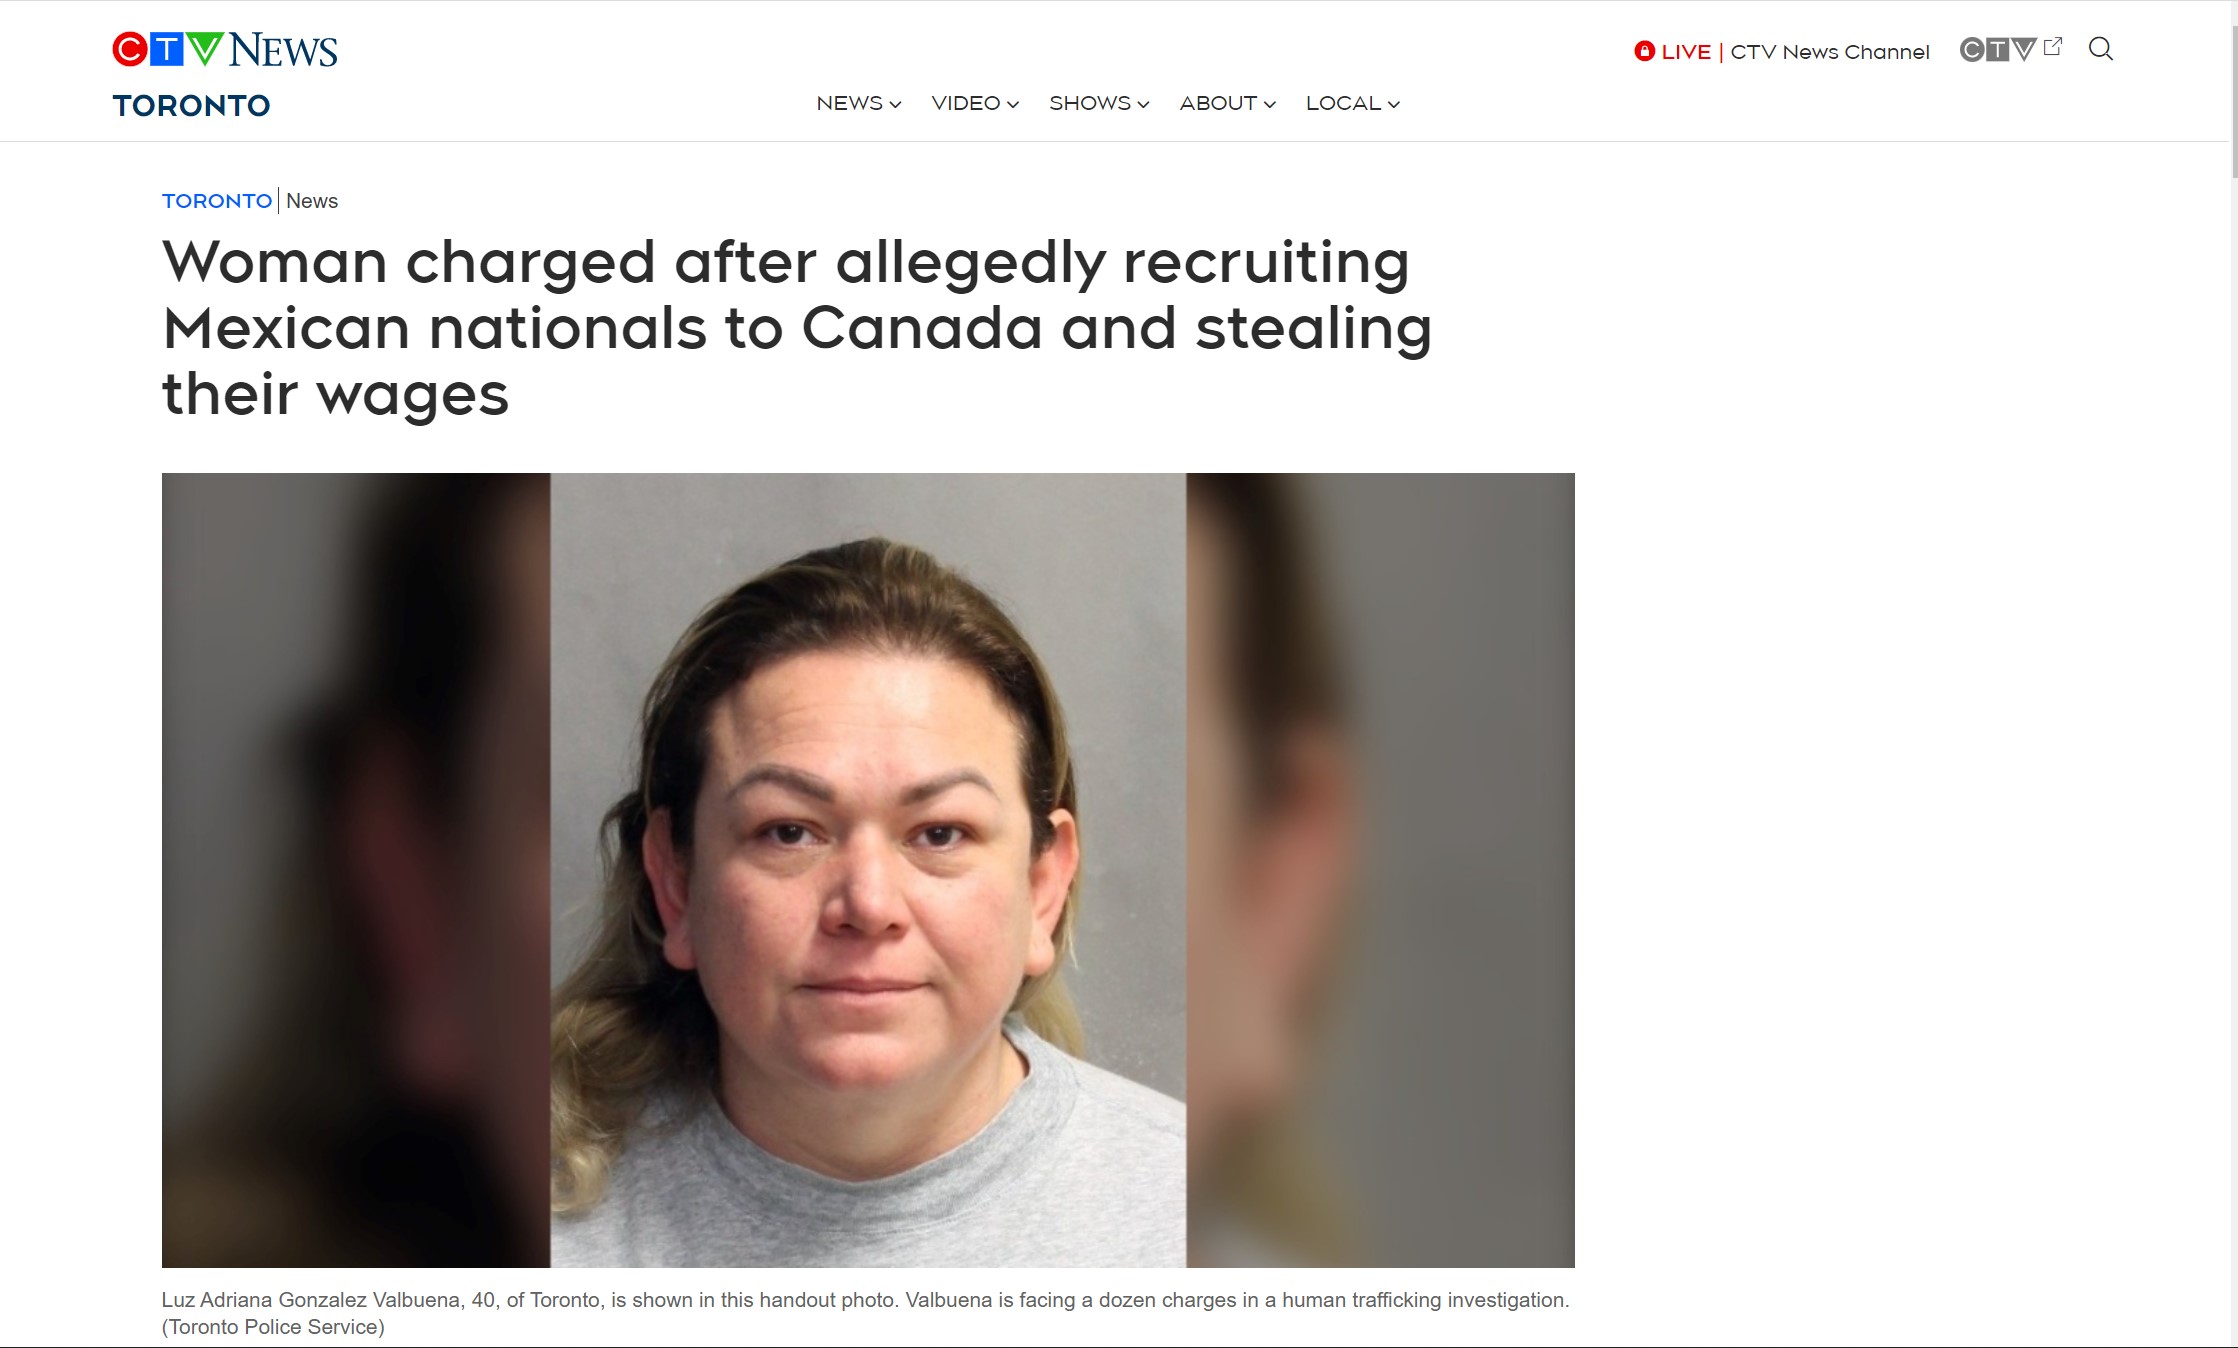Click the red LIVE indicator icon
Viewport: 2238px width, 1348px height.
[1644, 51]
